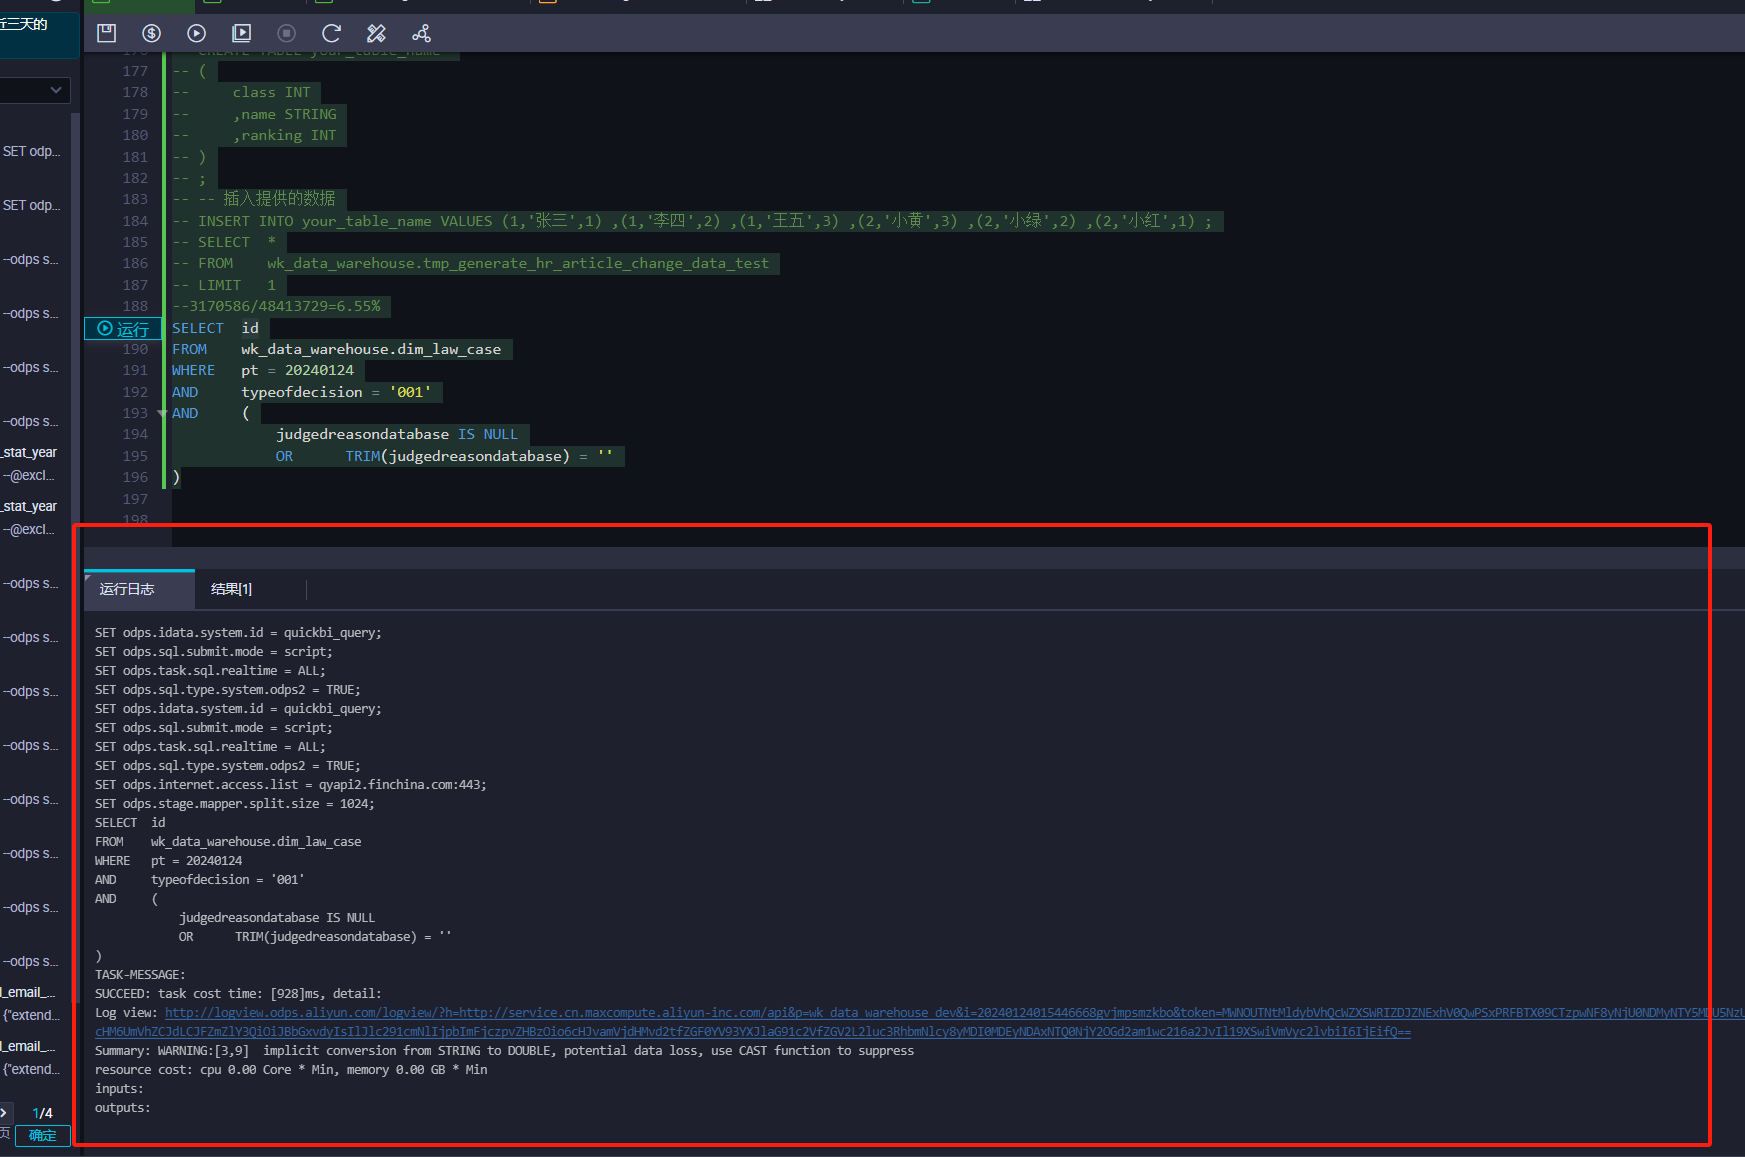
Task: Click line number 190 in the editor gutter
Action: pyautogui.click(x=135, y=349)
